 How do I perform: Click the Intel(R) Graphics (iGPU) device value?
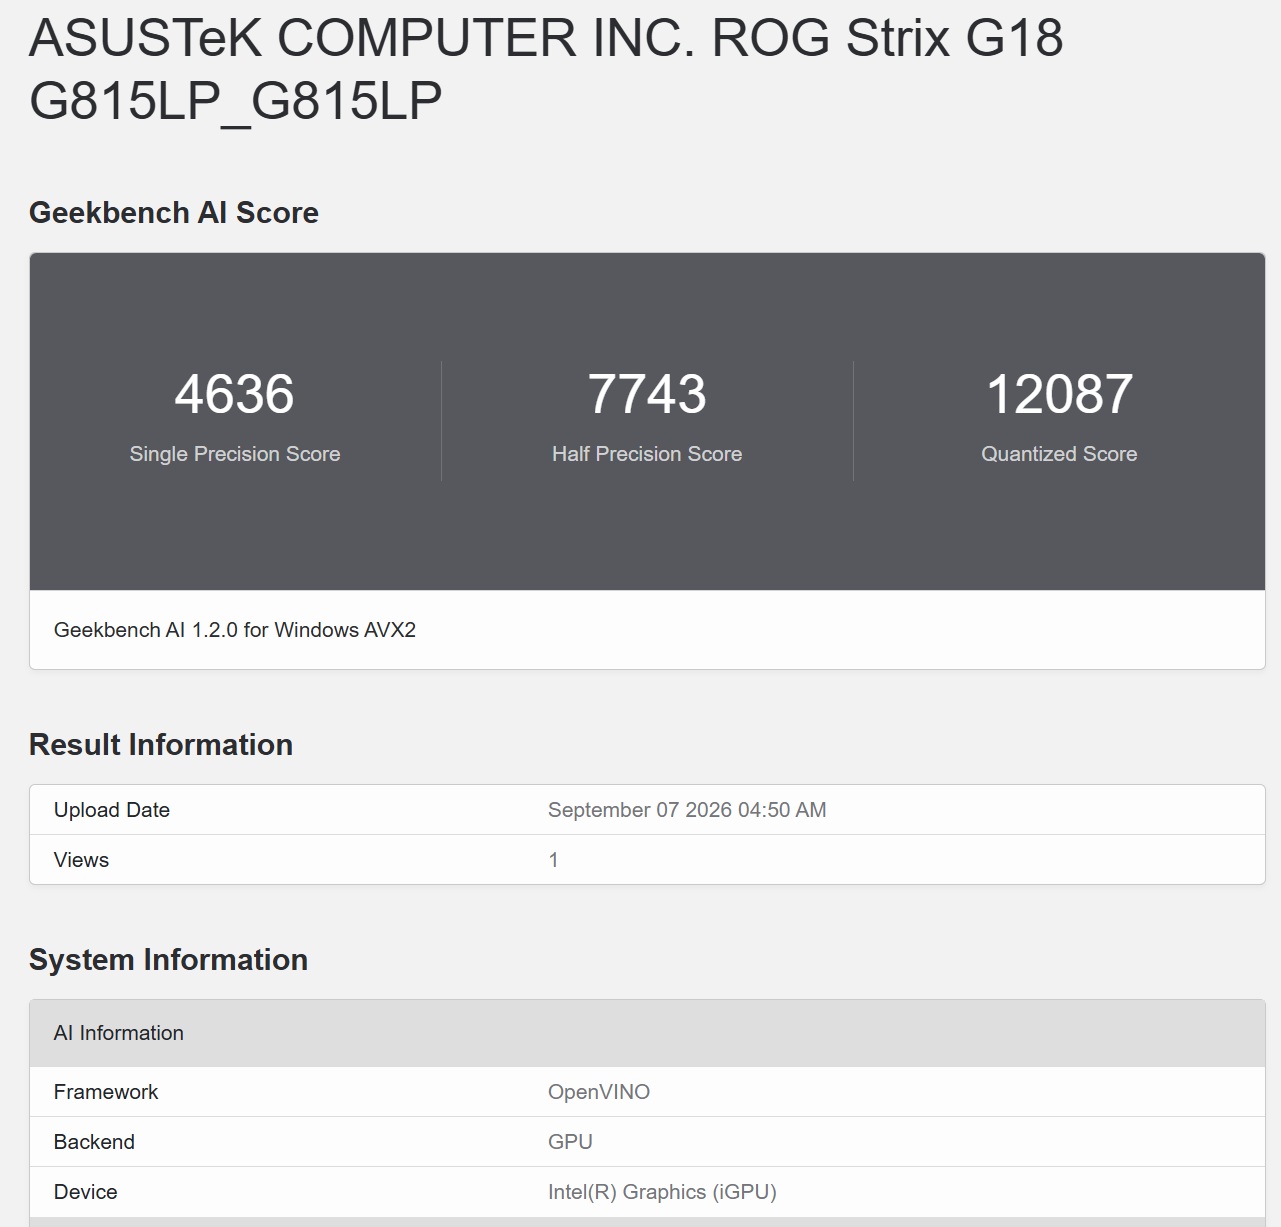click(662, 1192)
